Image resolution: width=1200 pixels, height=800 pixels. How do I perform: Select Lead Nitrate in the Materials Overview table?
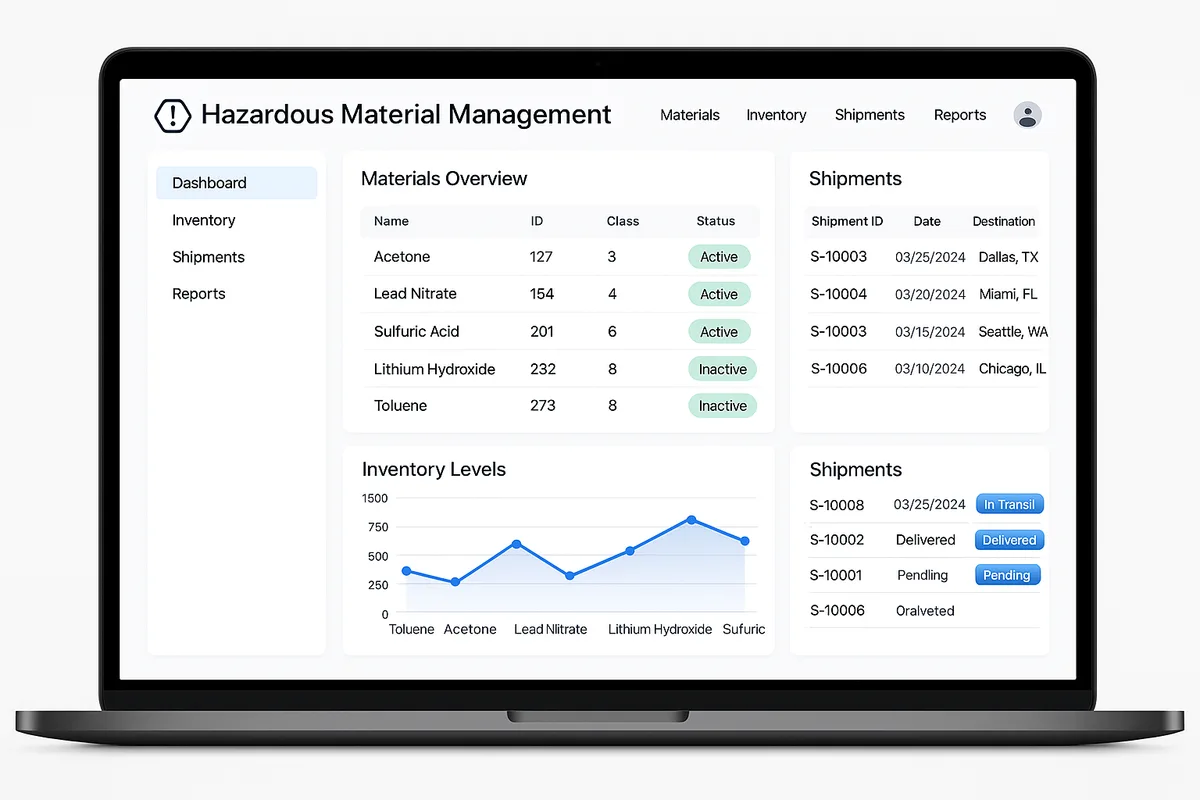tap(415, 294)
